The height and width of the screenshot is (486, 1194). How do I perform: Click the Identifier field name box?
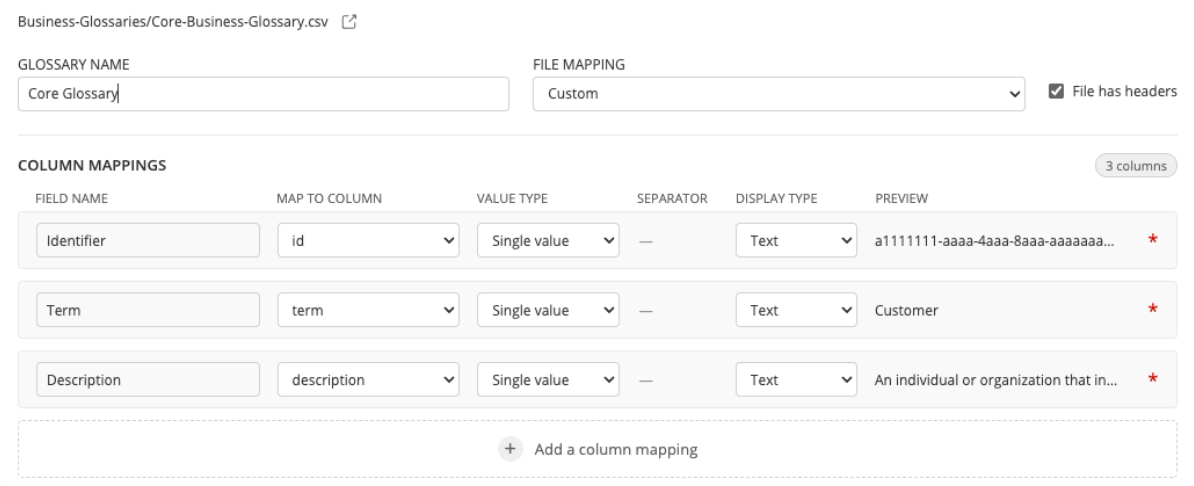pyautogui.click(x=147, y=241)
